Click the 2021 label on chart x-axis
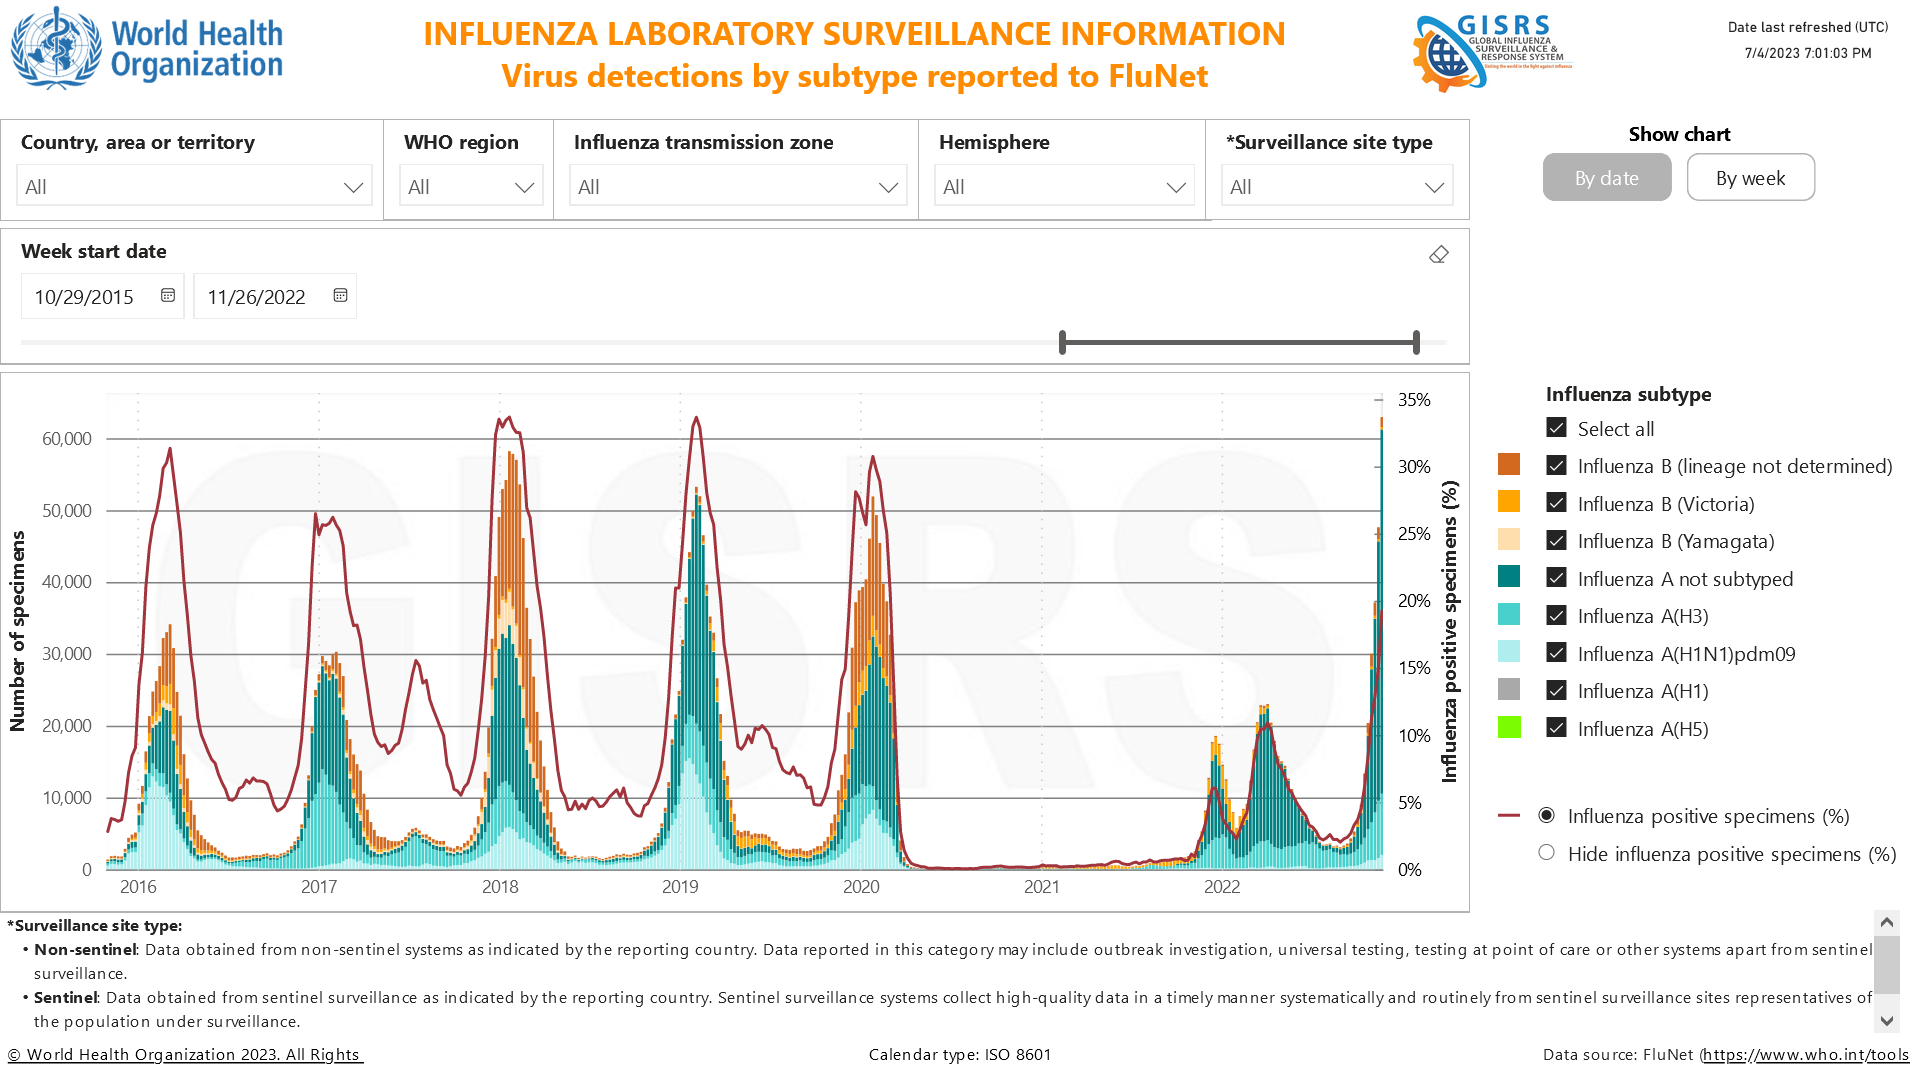 coord(1042,887)
